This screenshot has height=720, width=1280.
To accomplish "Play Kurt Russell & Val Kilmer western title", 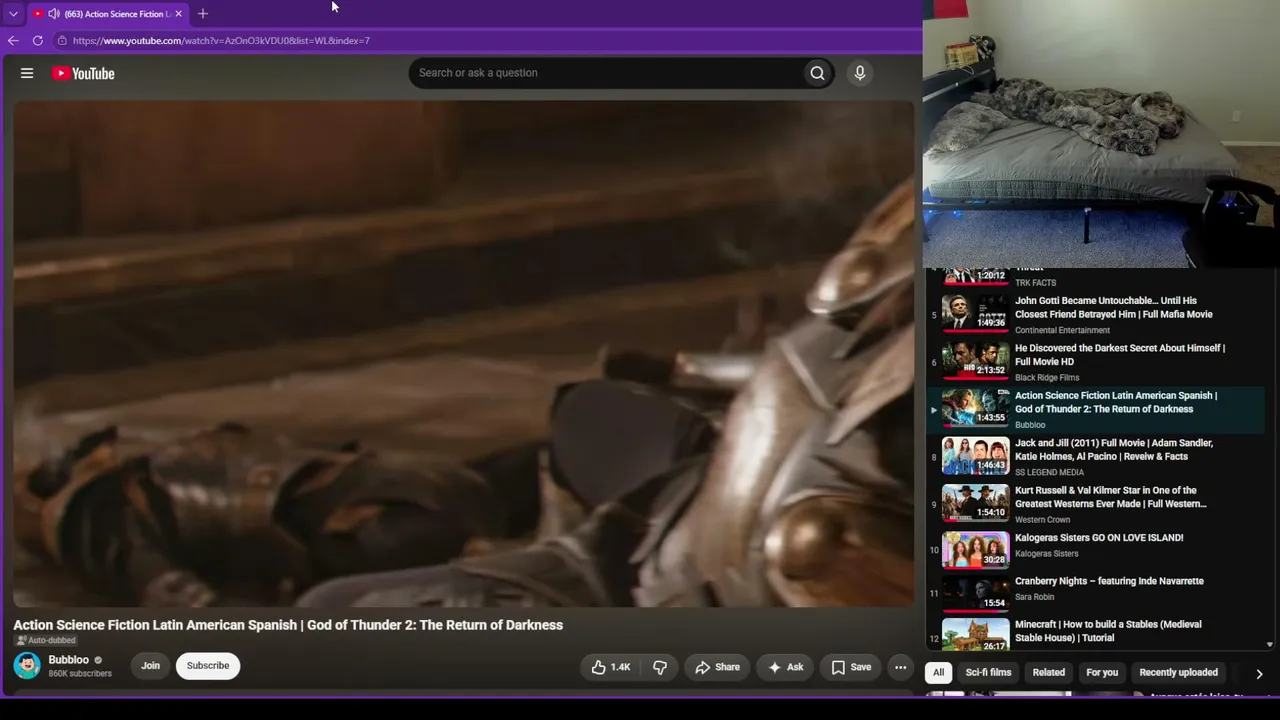I will 1110,497.
